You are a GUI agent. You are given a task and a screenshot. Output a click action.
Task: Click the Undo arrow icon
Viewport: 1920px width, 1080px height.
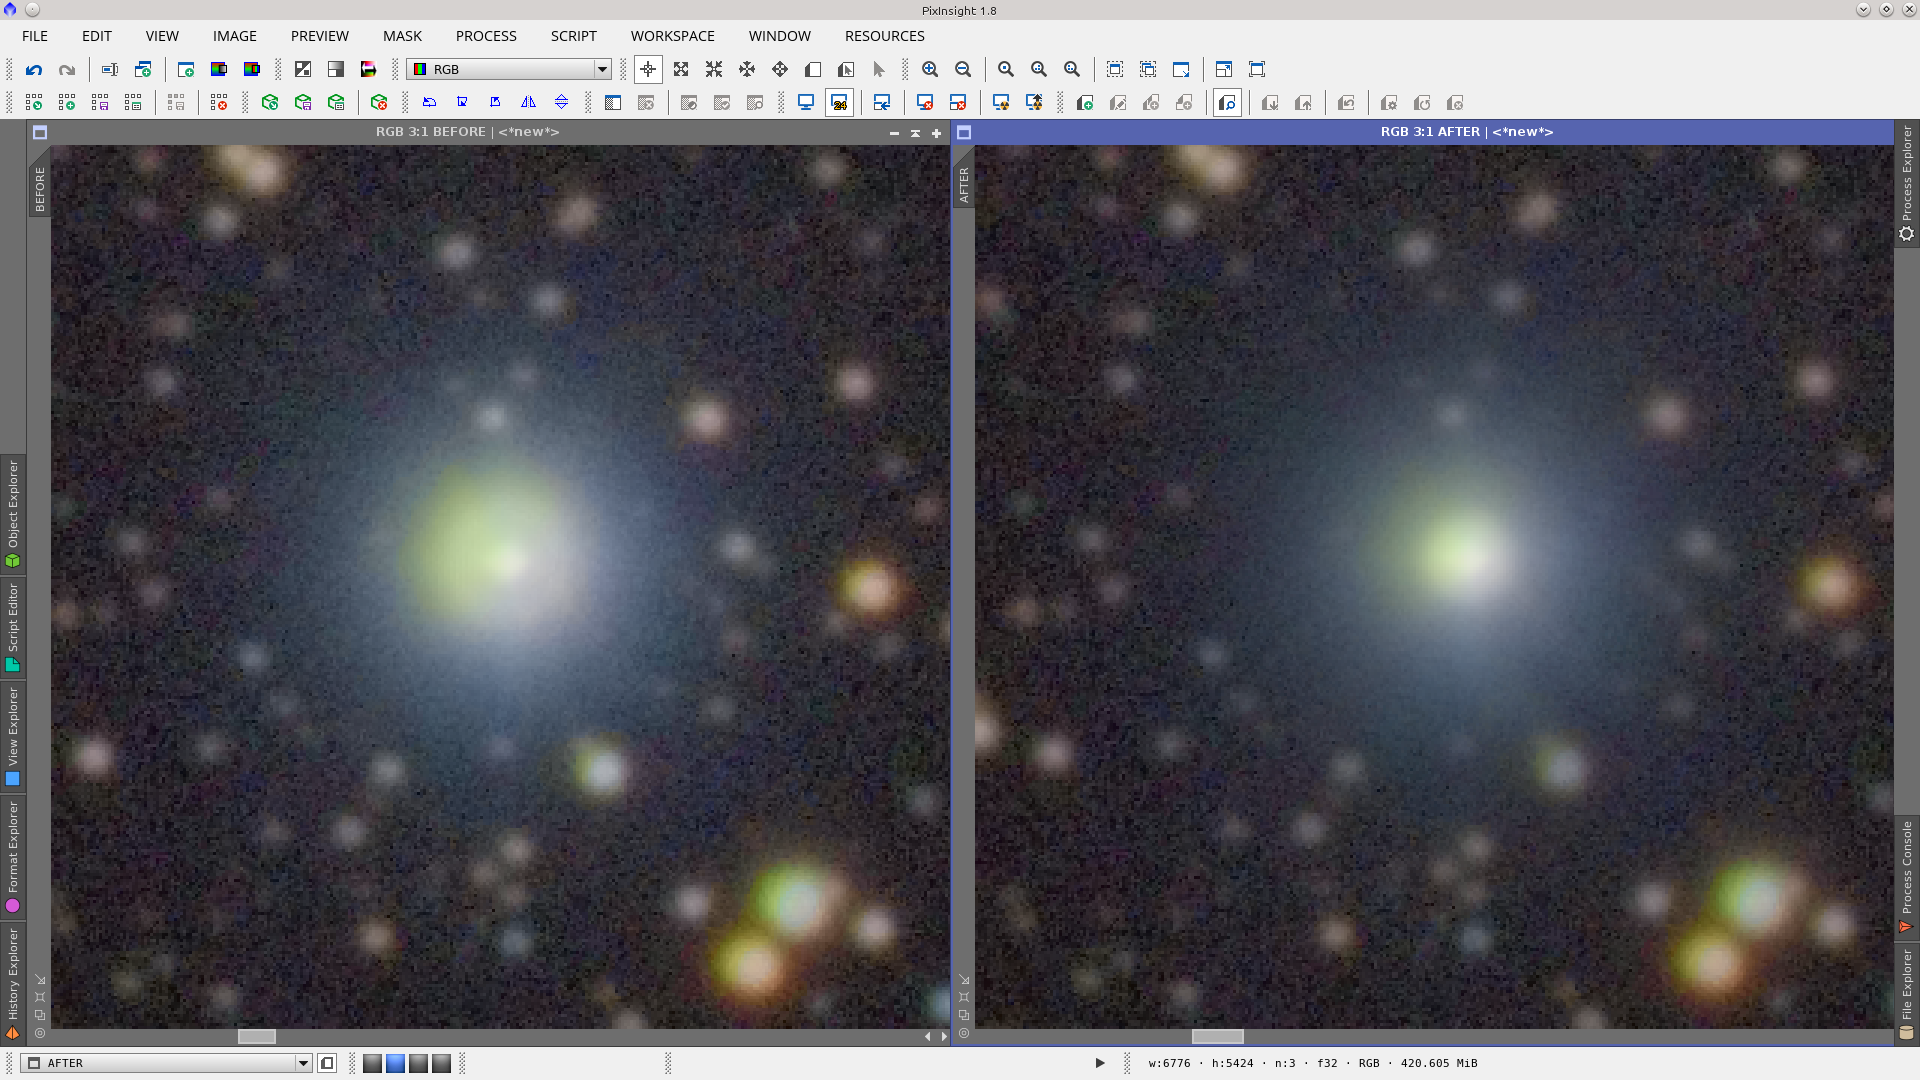click(x=34, y=70)
